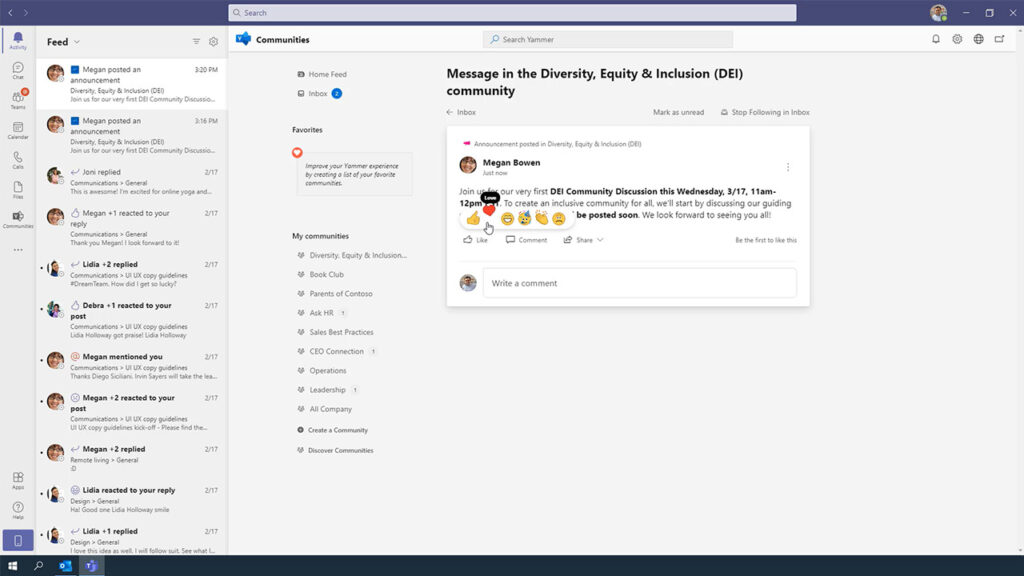Go back with the navigation arrow
Screen dimensions: 1024x576
coord(10,12)
